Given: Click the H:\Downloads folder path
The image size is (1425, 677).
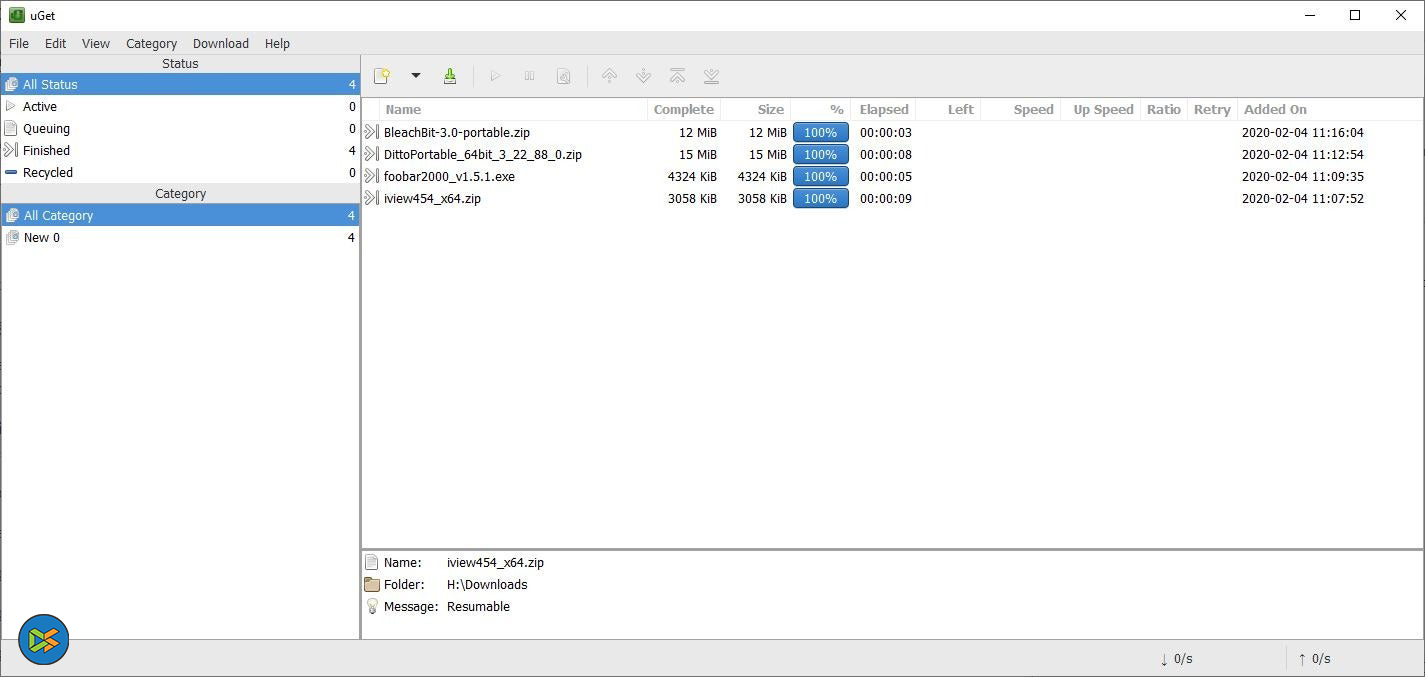Looking at the screenshot, I should 487,584.
